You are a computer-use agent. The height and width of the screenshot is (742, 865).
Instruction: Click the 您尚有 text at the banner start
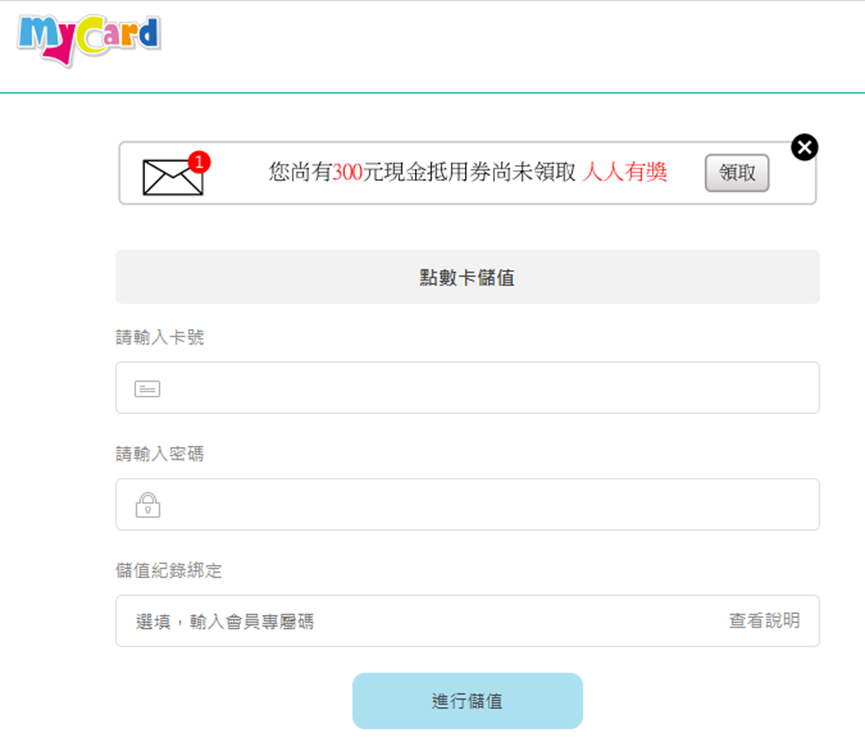[300, 172]
